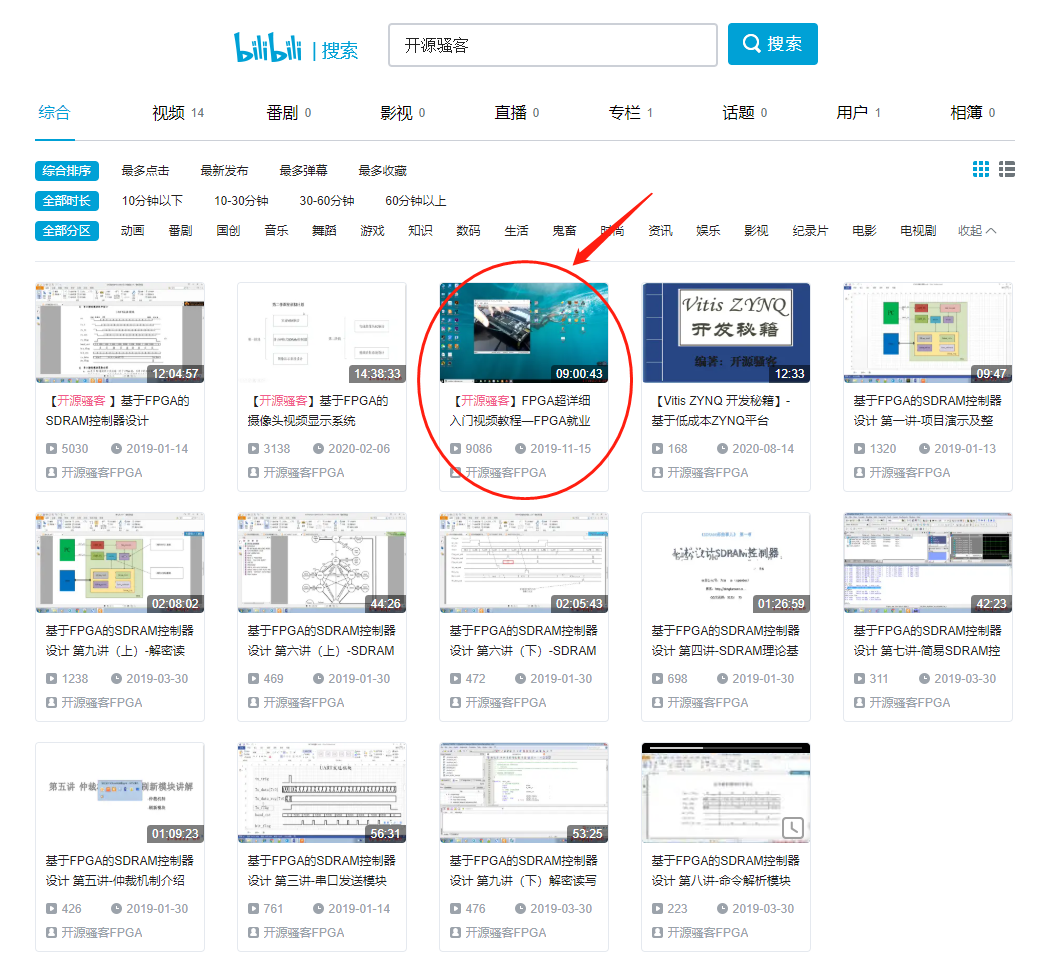Screen dimensions: 1045x970
Task: Sort by 最多收藏
Action: tap(383, 171)
